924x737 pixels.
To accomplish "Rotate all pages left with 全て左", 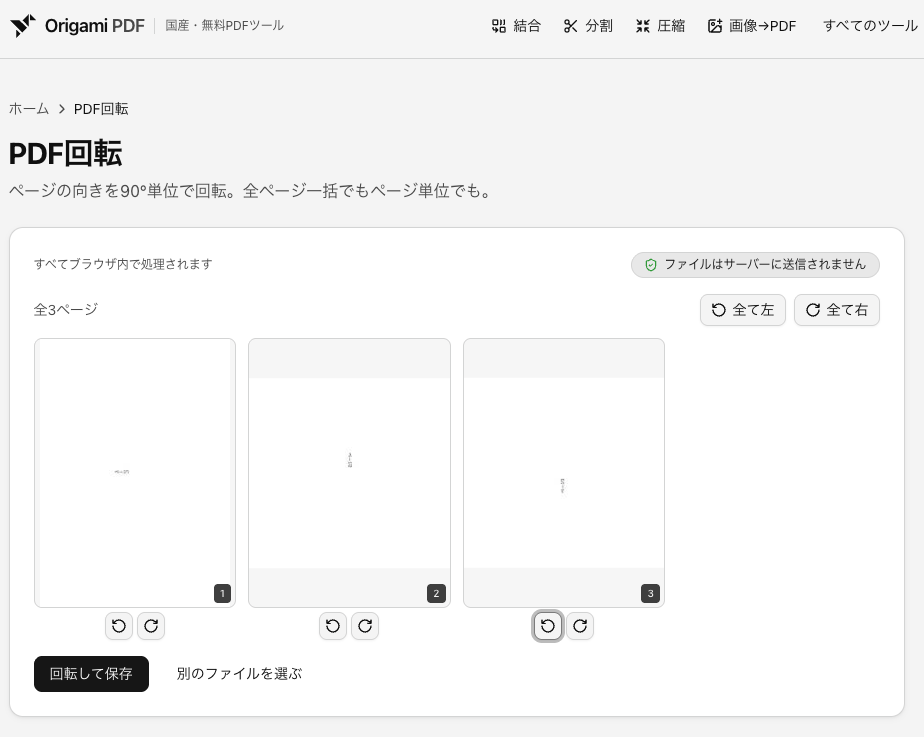I will coord(742,310).
